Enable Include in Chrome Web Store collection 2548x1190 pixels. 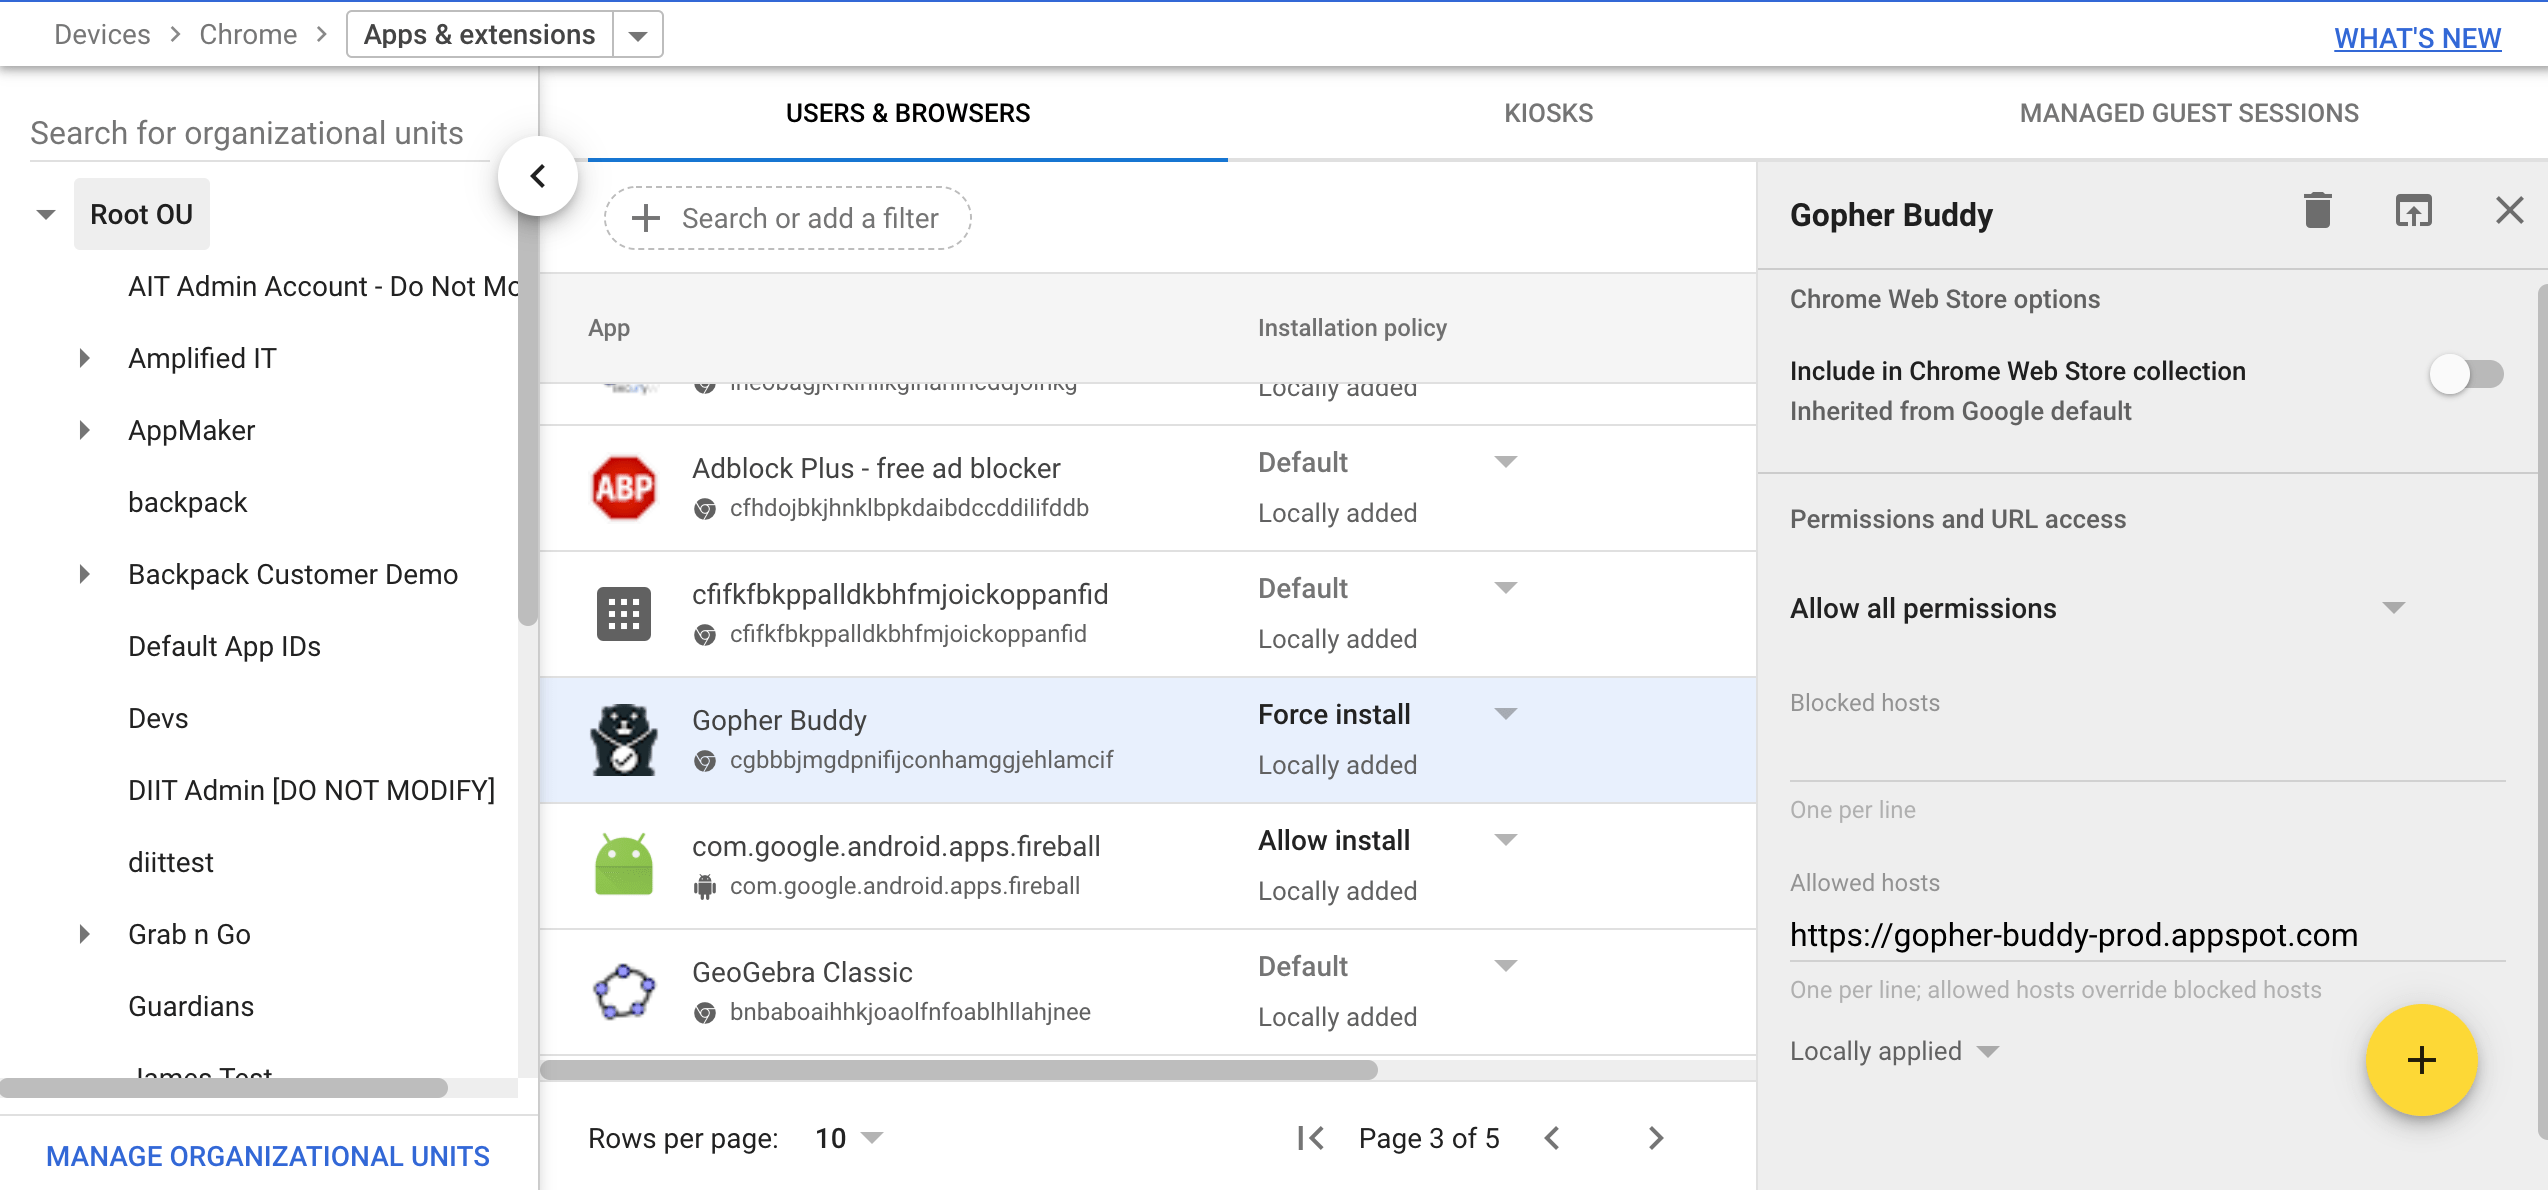2466,376
